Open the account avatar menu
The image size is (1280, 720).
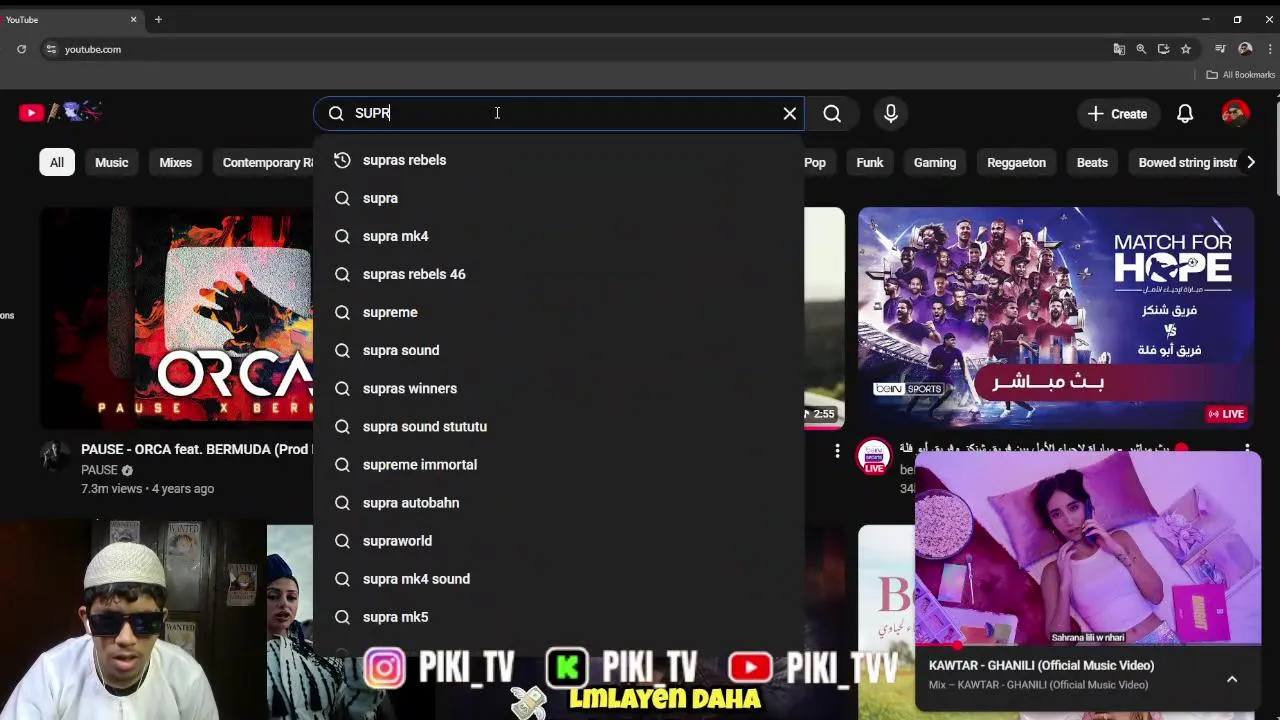(1236, 113)
